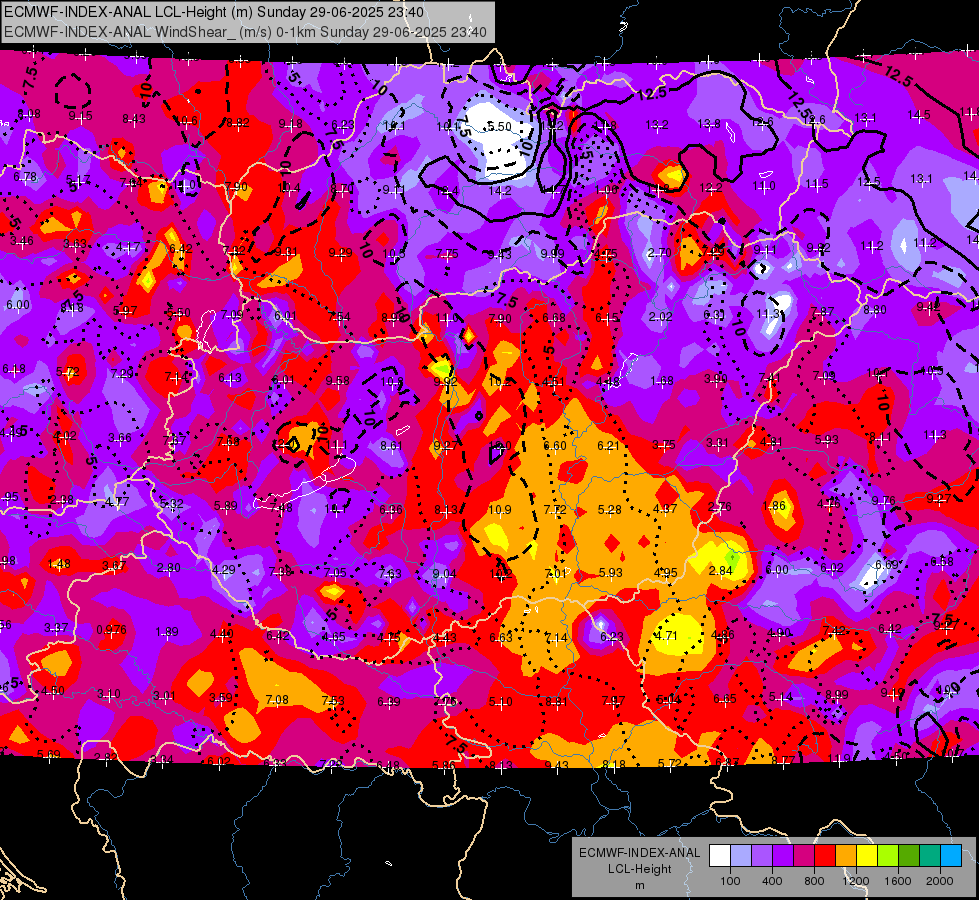The image size is (979, 900).
Task: Click the red legend swatch
Action: [x=825, y=856]
